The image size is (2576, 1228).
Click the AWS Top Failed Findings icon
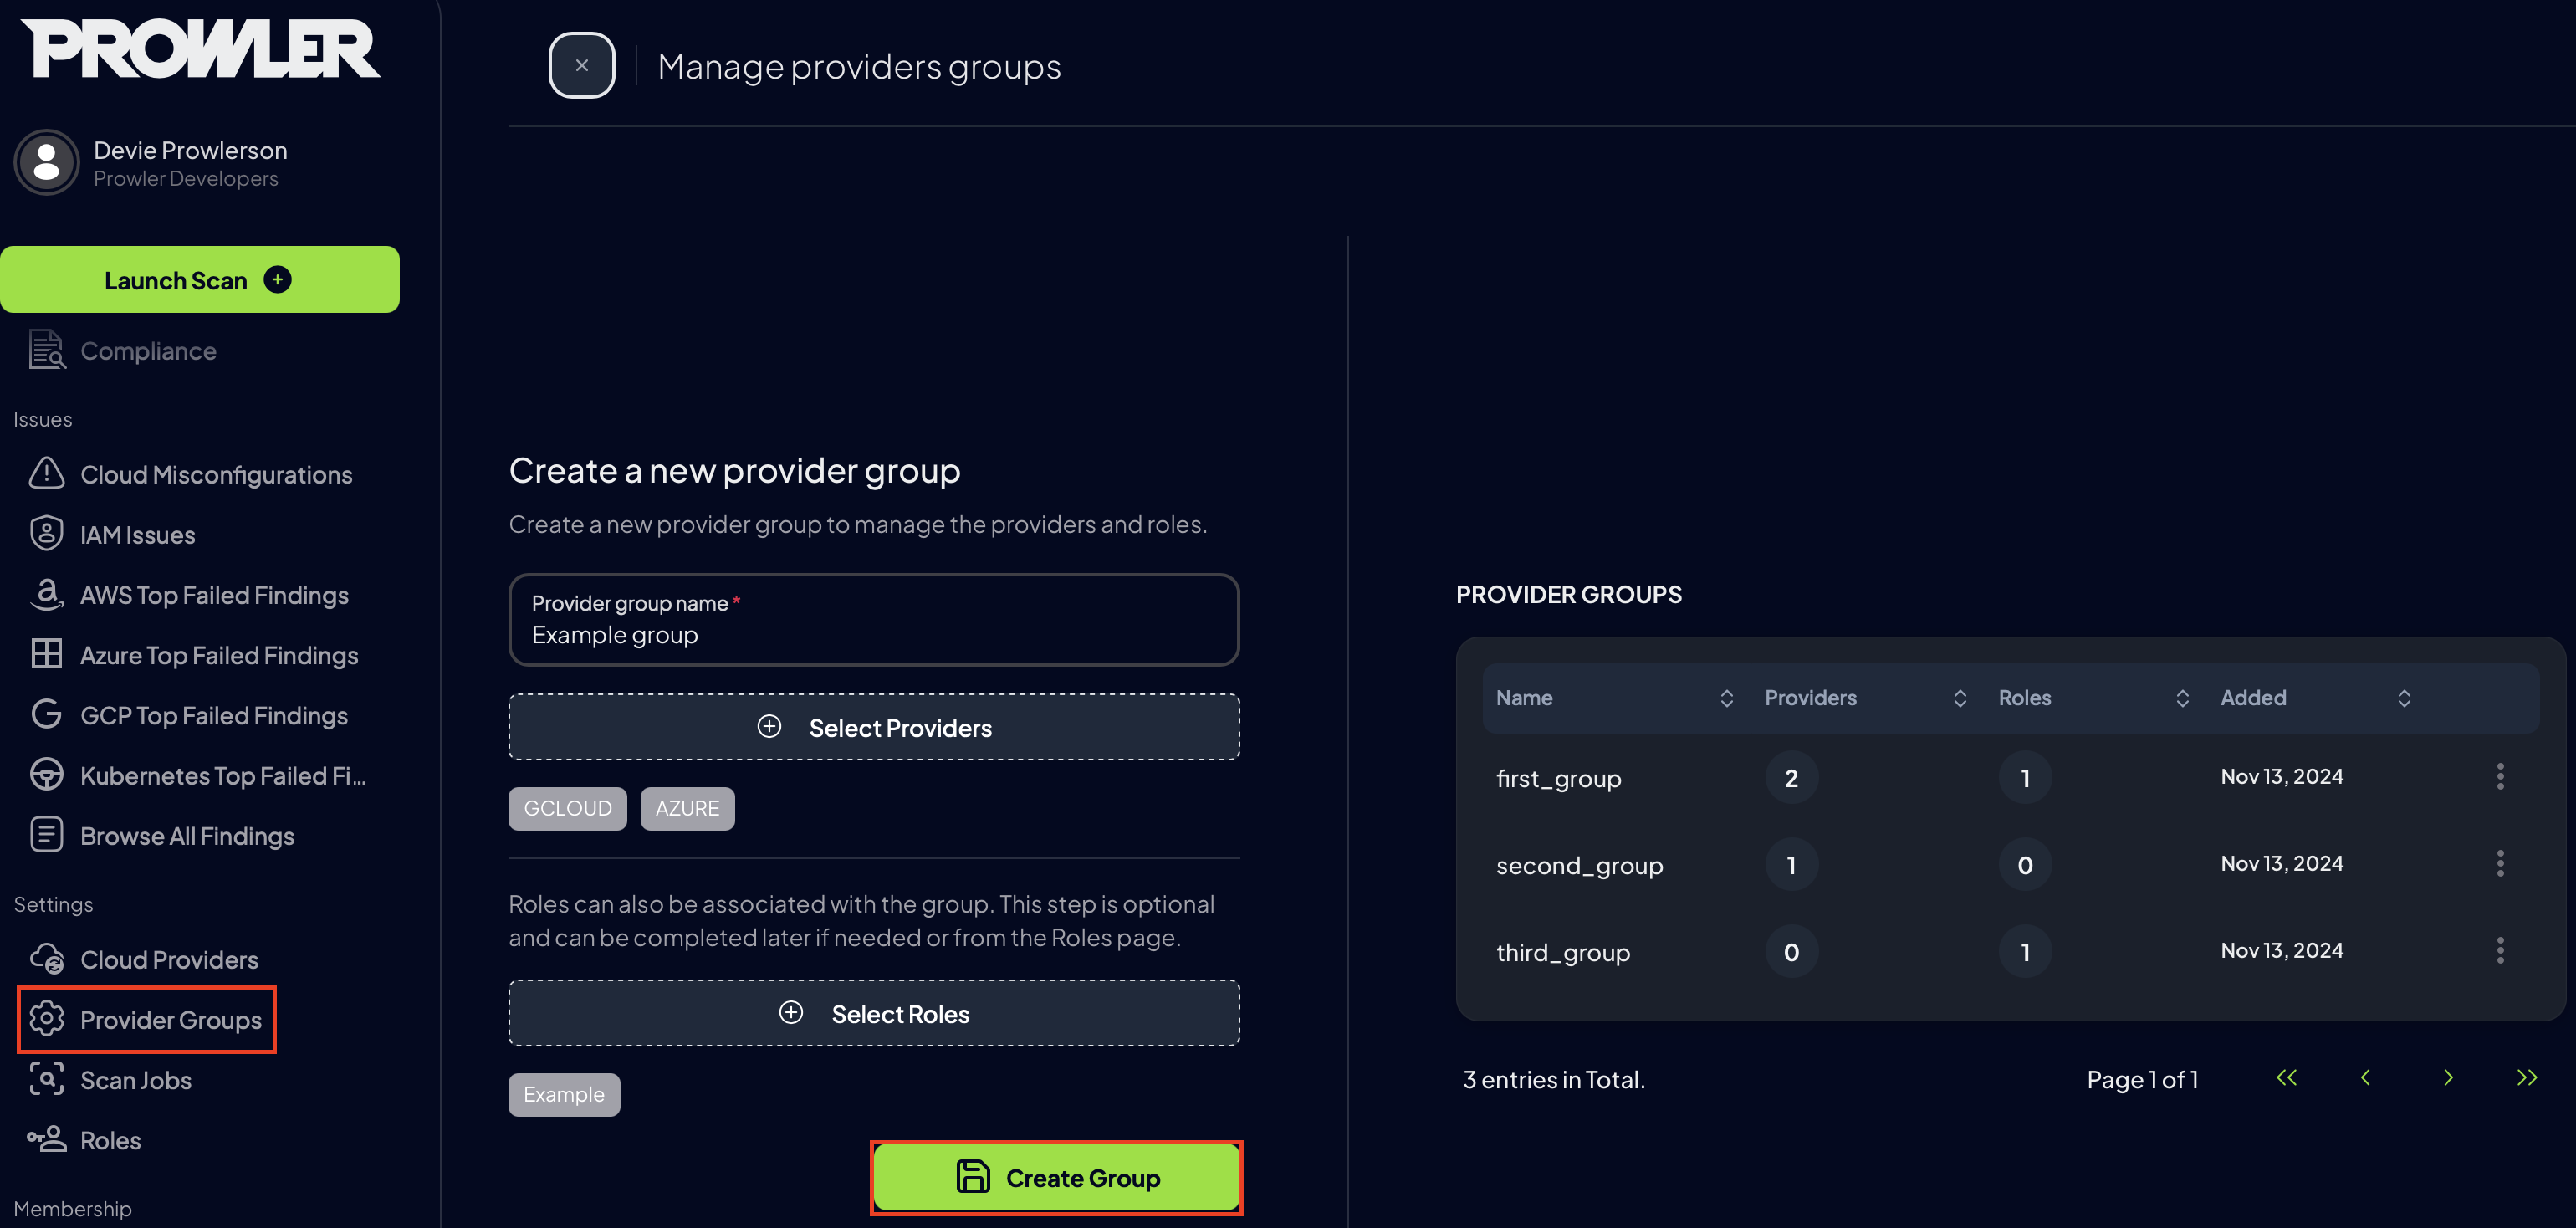pos(46,594)
